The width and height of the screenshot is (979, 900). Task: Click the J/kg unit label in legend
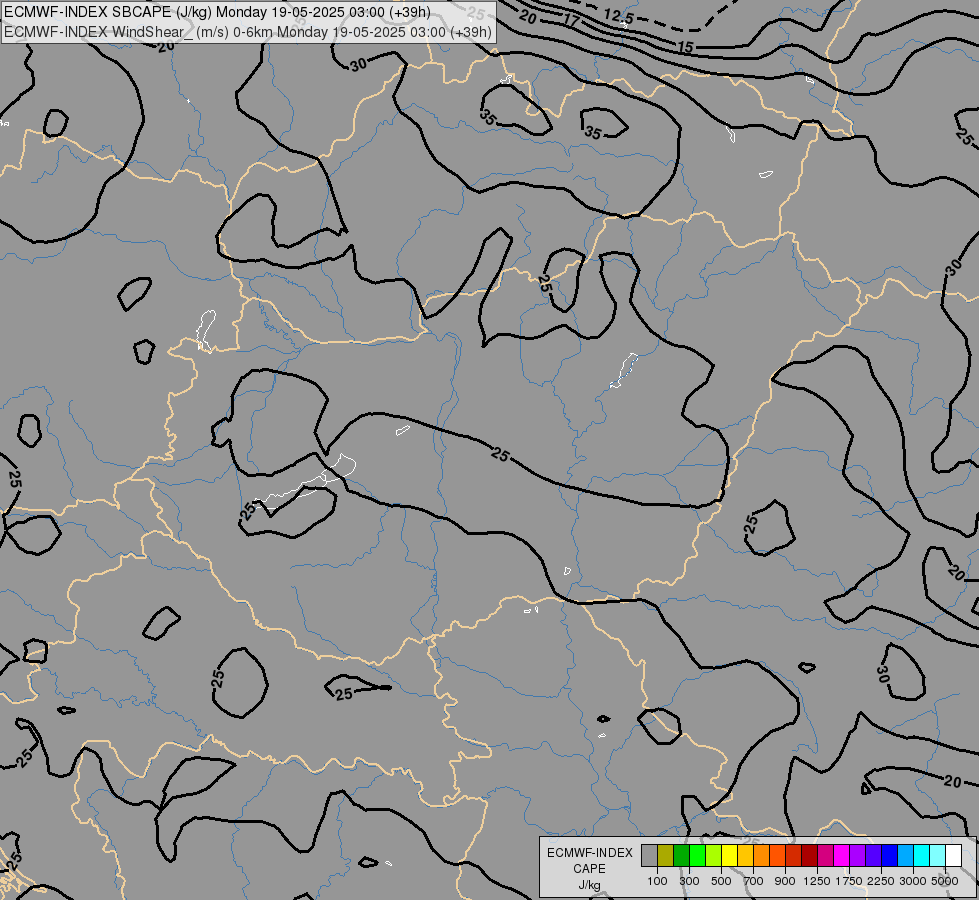[589, 886]
